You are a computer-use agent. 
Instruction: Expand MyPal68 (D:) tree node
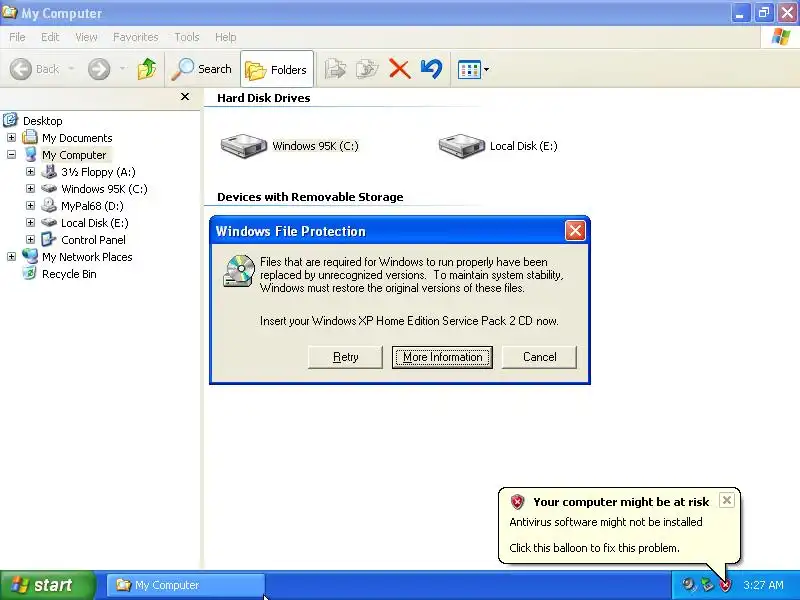click(30, 206)
